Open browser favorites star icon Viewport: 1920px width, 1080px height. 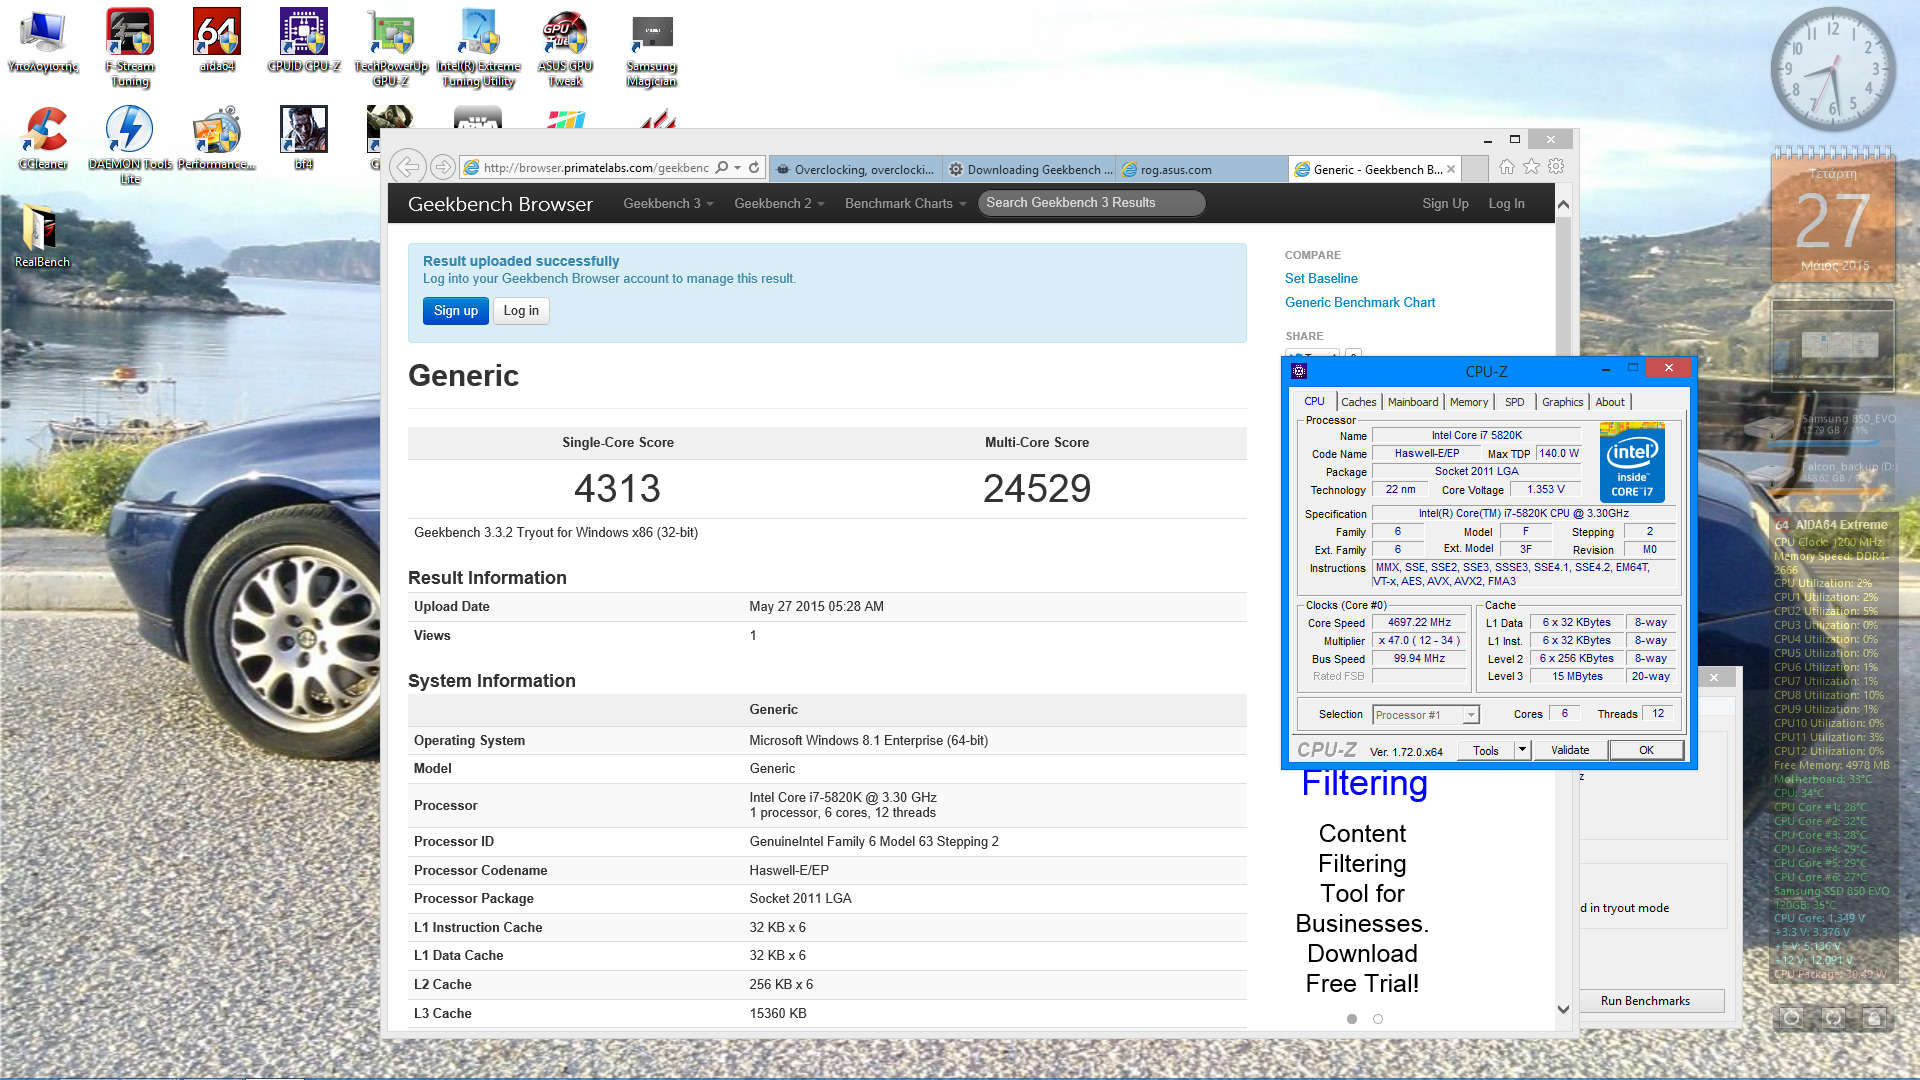pyautogui.click(x=1531, y=167)
